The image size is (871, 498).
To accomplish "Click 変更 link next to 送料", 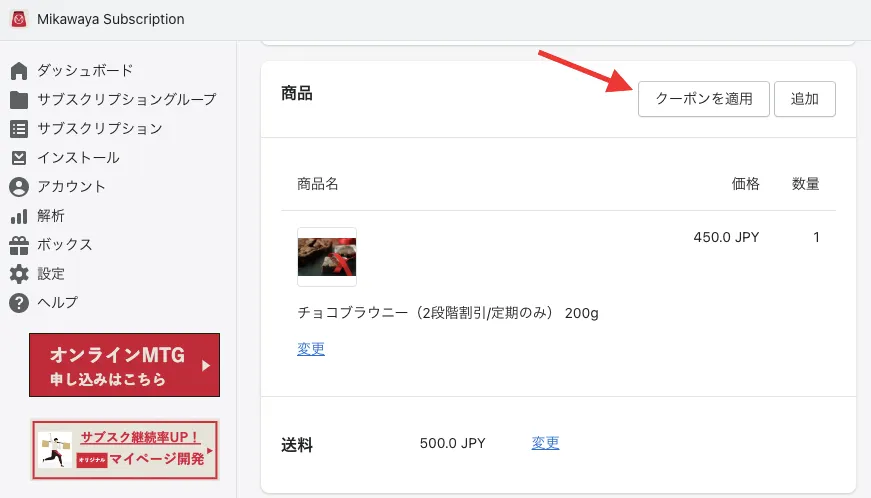I will [545, 443].
